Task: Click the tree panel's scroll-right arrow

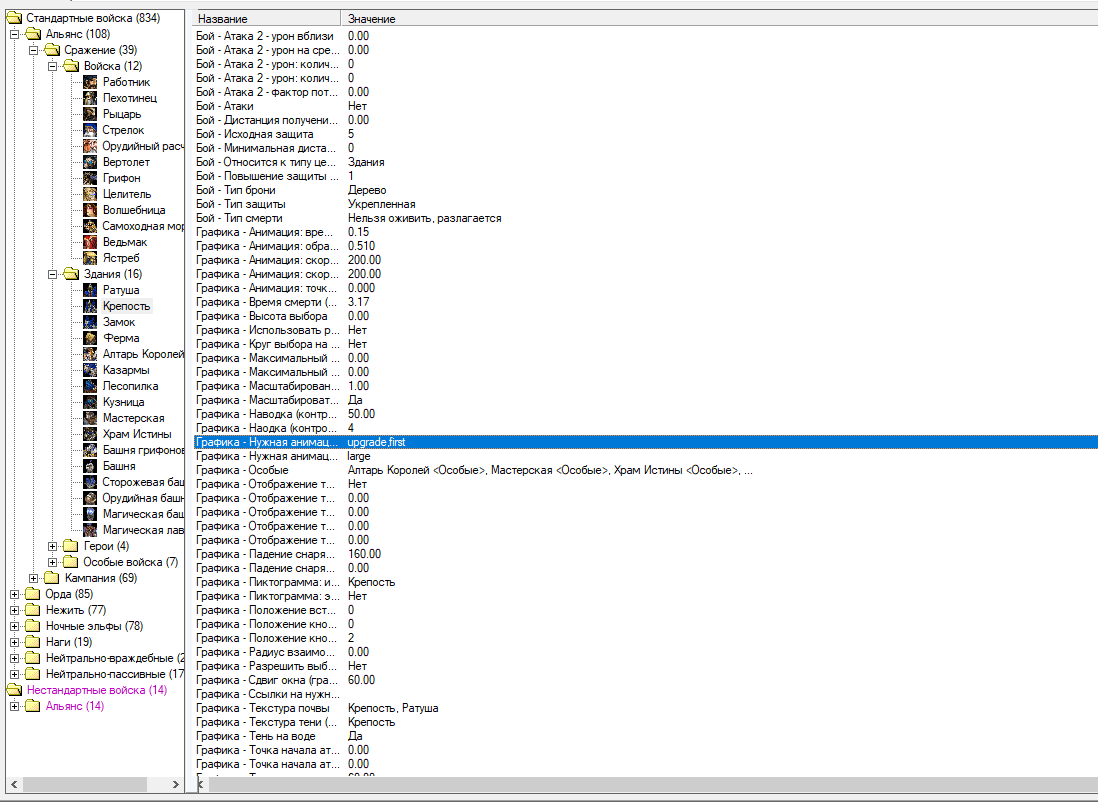Action: pos(175,784)
